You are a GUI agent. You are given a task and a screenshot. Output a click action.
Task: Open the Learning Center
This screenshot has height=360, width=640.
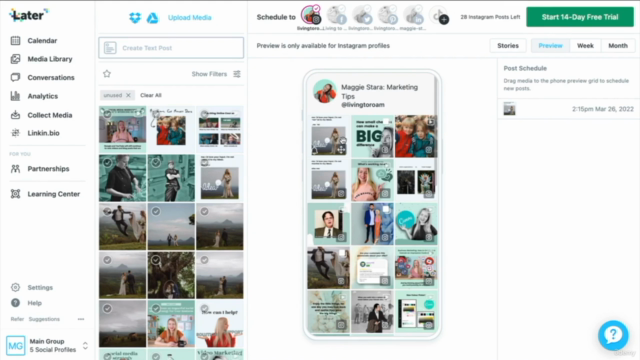point(53,194)
